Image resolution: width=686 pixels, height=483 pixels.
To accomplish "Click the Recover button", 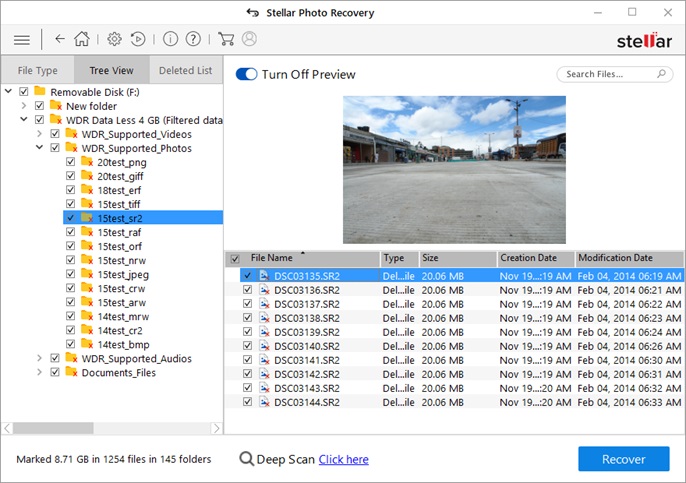I will tap(623, 459).
